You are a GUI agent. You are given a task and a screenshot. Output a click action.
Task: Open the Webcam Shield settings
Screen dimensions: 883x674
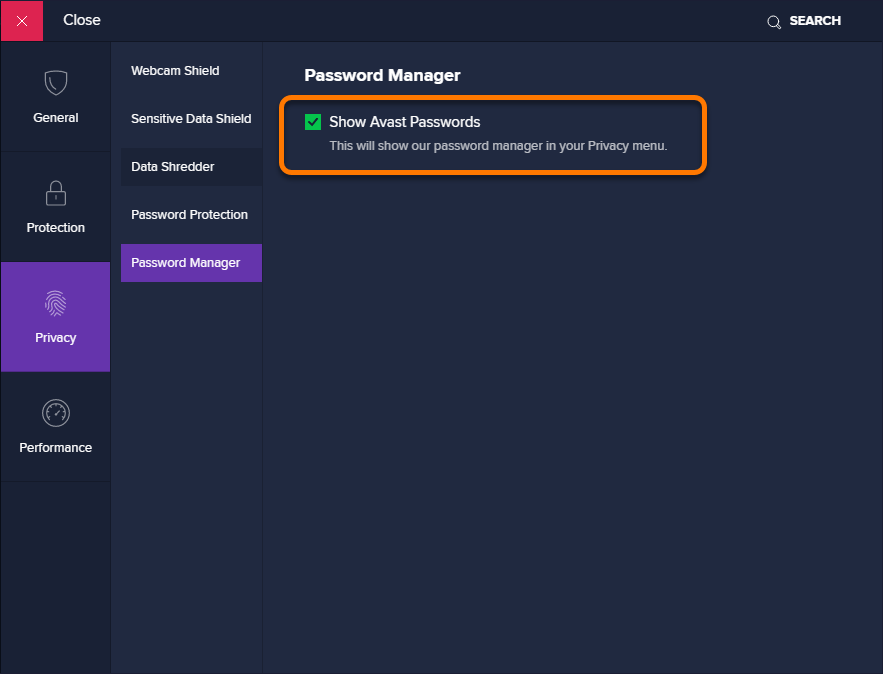(x=175, y=70)
